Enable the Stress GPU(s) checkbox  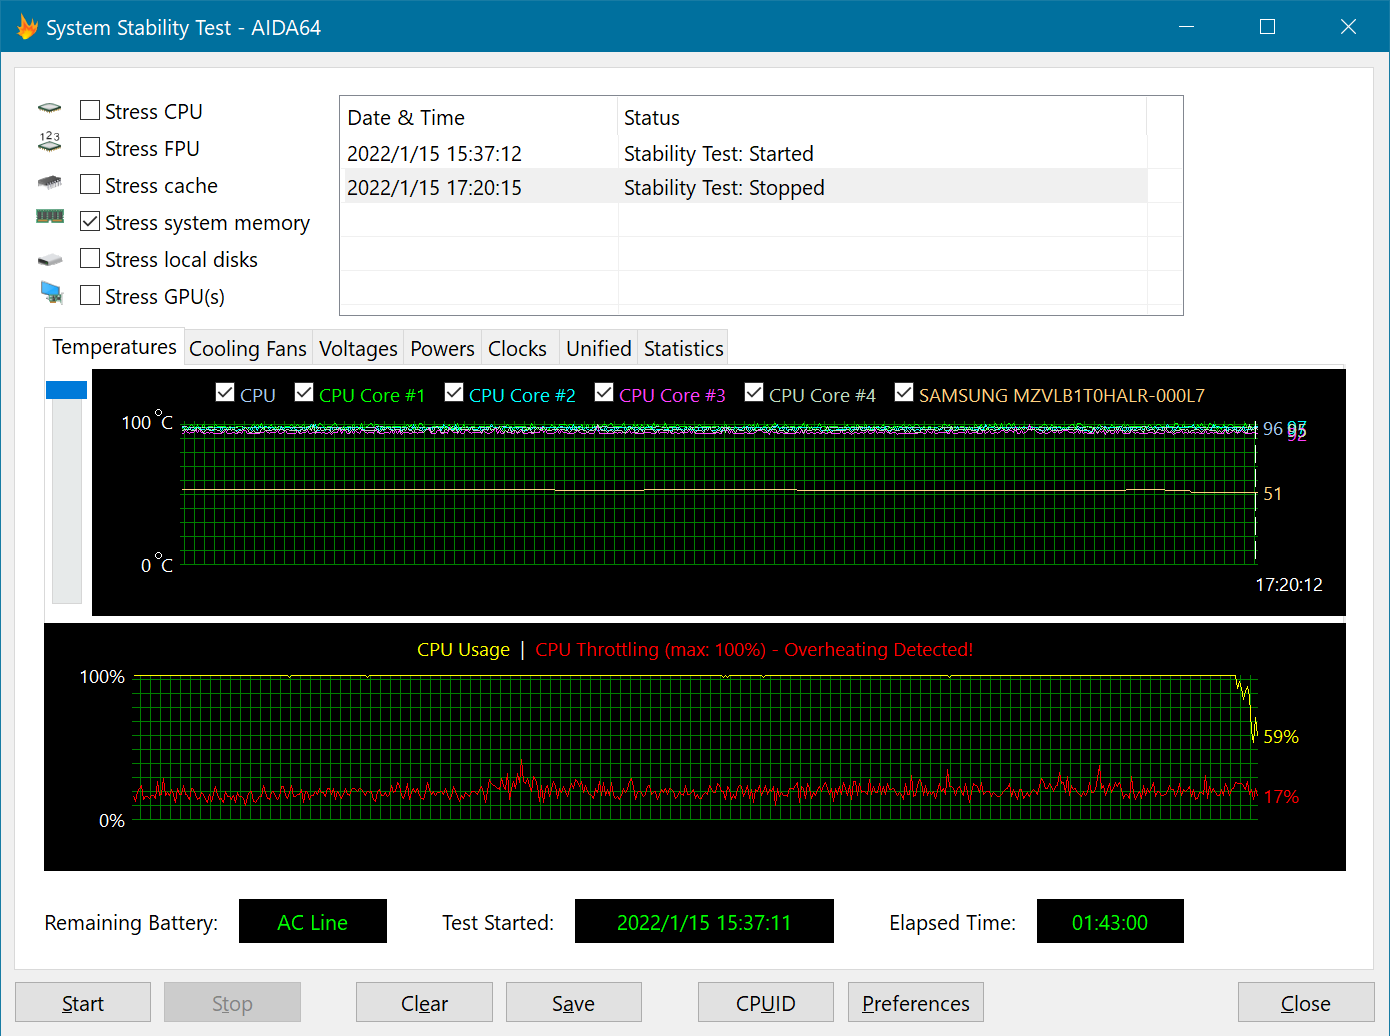[x=90, y=295]
